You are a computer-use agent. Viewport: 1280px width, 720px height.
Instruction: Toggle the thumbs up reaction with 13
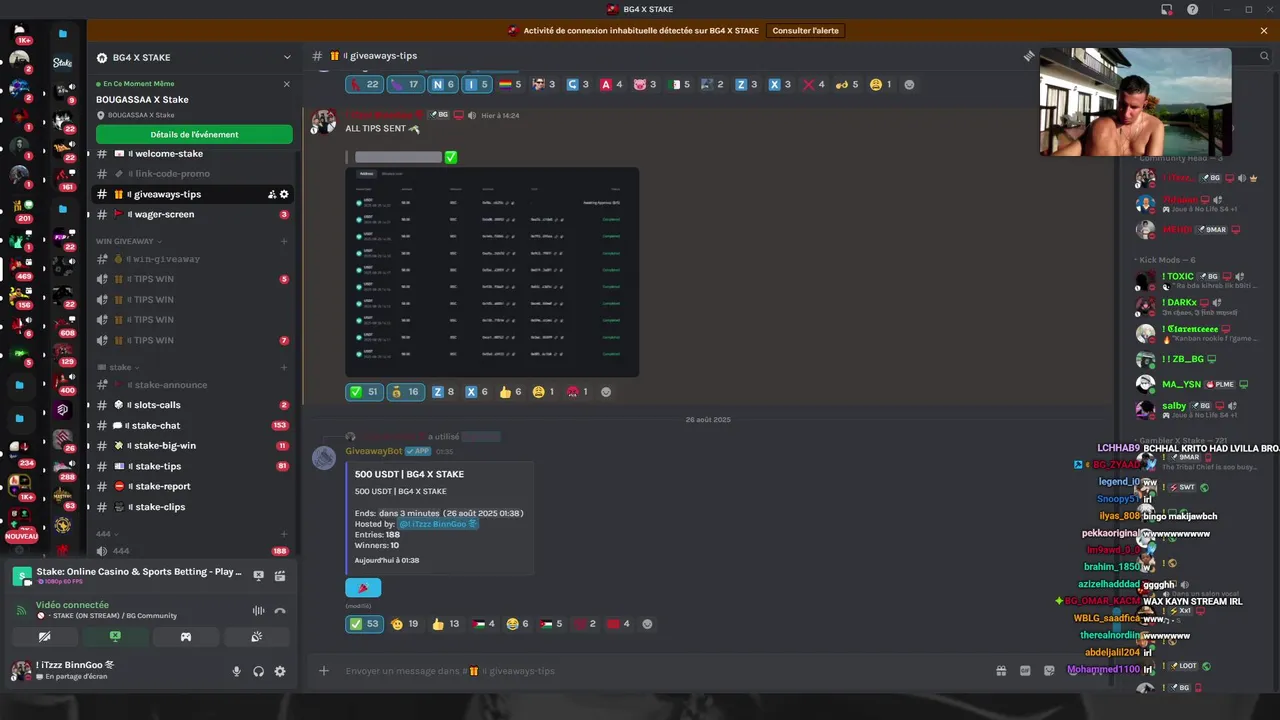point(446,624)
